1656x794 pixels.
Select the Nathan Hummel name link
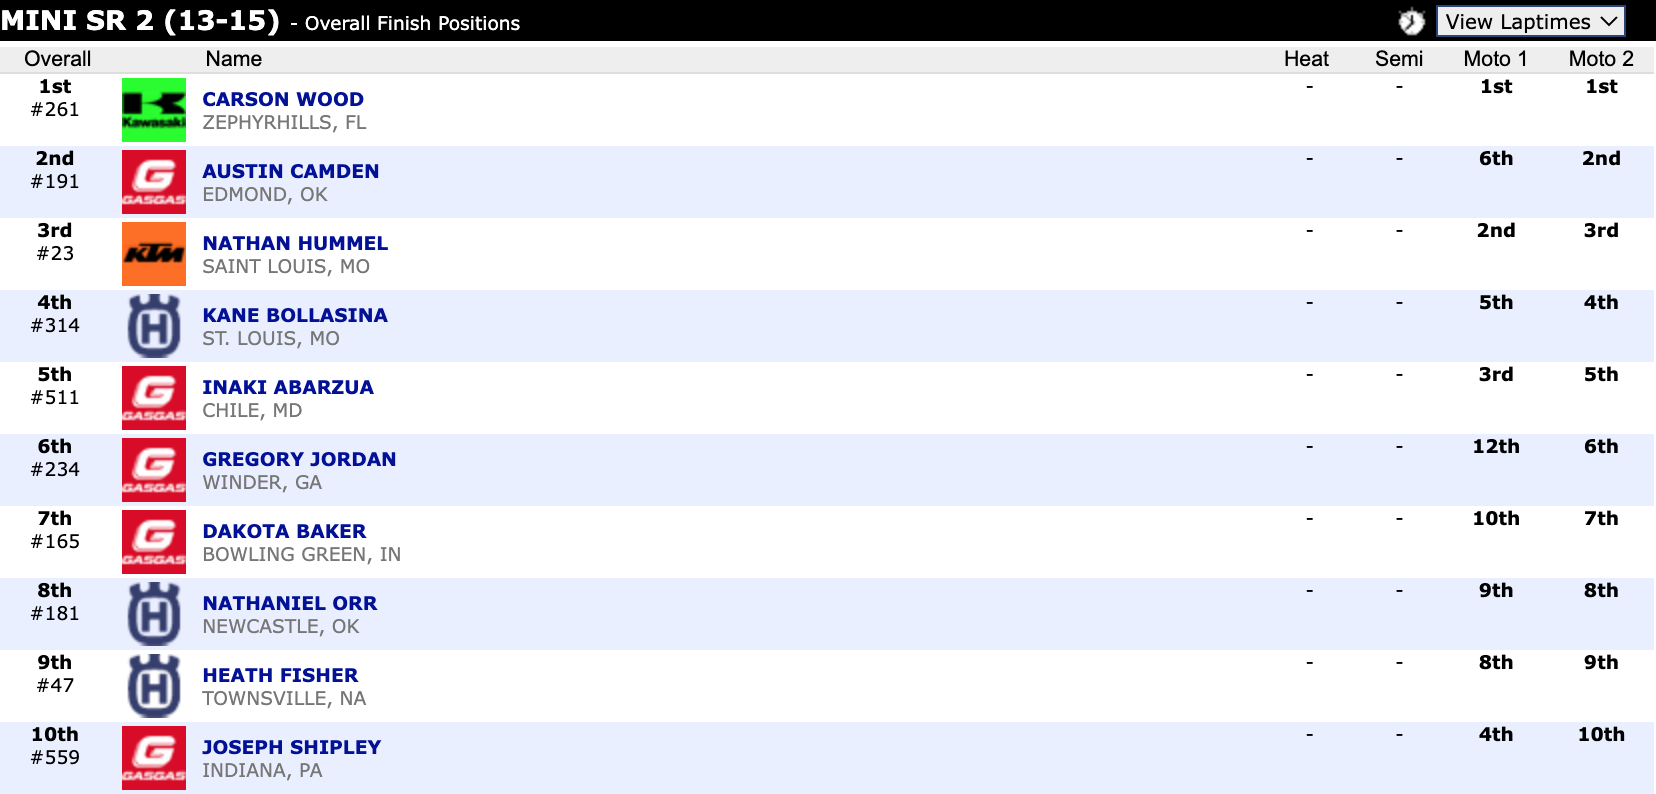[x=295, y=243]
